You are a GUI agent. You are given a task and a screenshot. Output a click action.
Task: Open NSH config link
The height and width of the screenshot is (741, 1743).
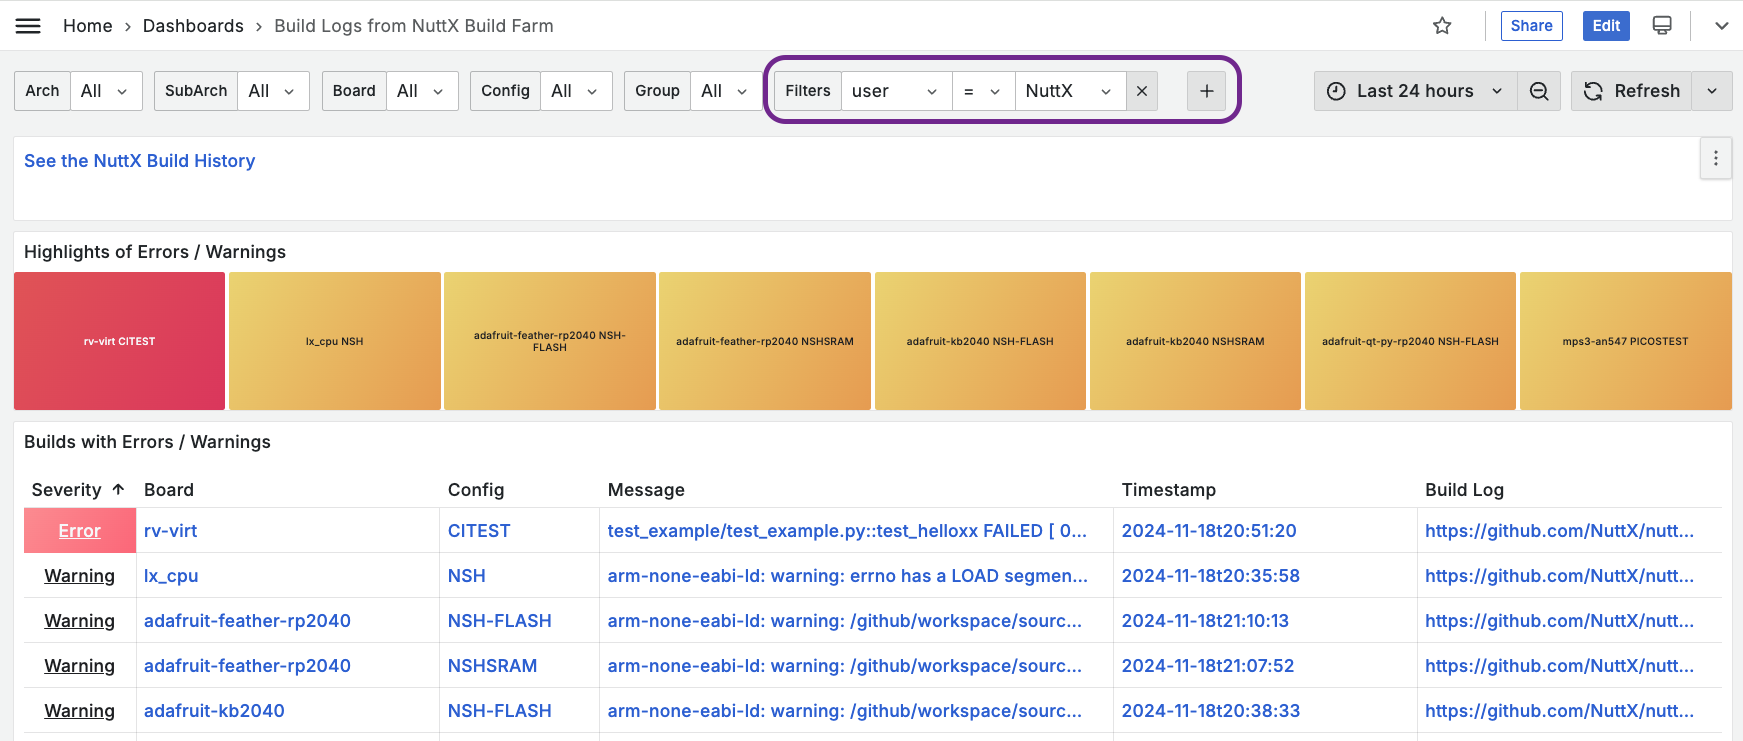pos(467,576)
